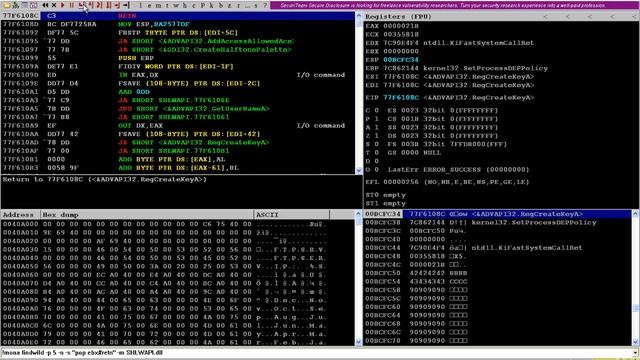Select the RETN instruction at 77F6108C

click(x=178, y=16)
